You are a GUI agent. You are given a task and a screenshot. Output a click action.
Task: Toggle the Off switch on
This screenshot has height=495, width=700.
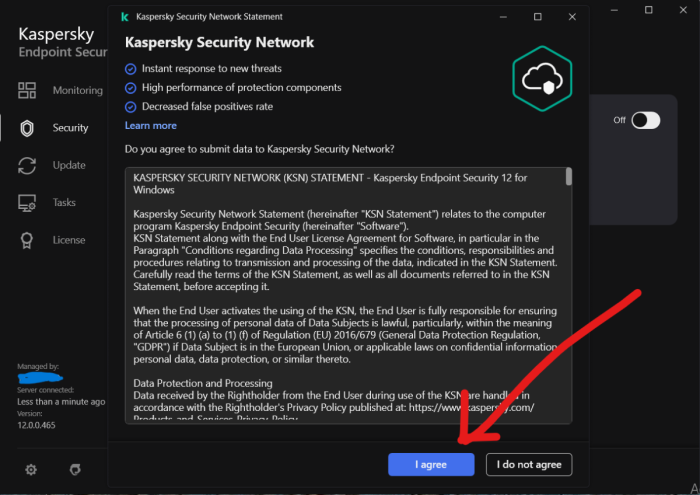(x=646, y=120)
